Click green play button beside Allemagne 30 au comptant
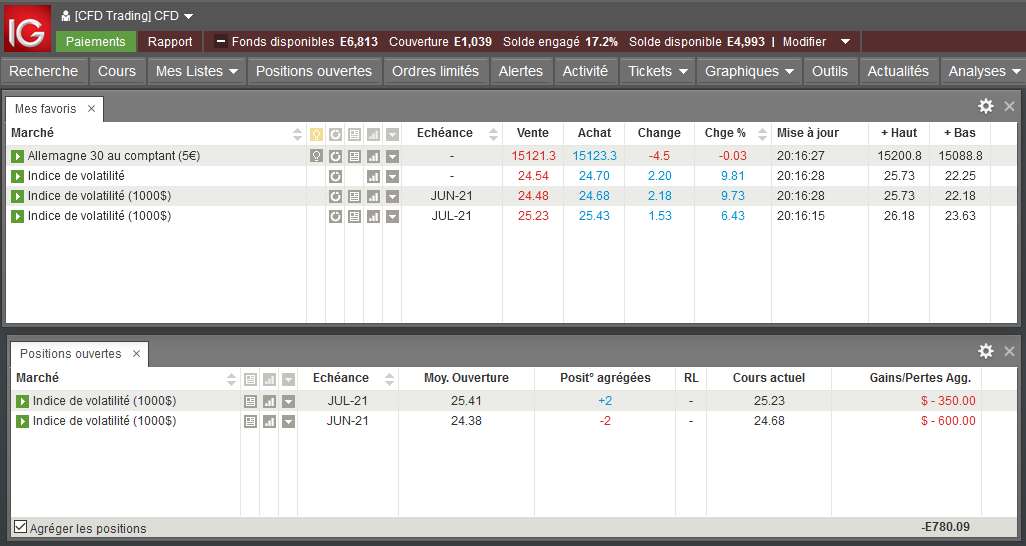The height and width of the screenshot is (546, 1026). click(18, 156)
